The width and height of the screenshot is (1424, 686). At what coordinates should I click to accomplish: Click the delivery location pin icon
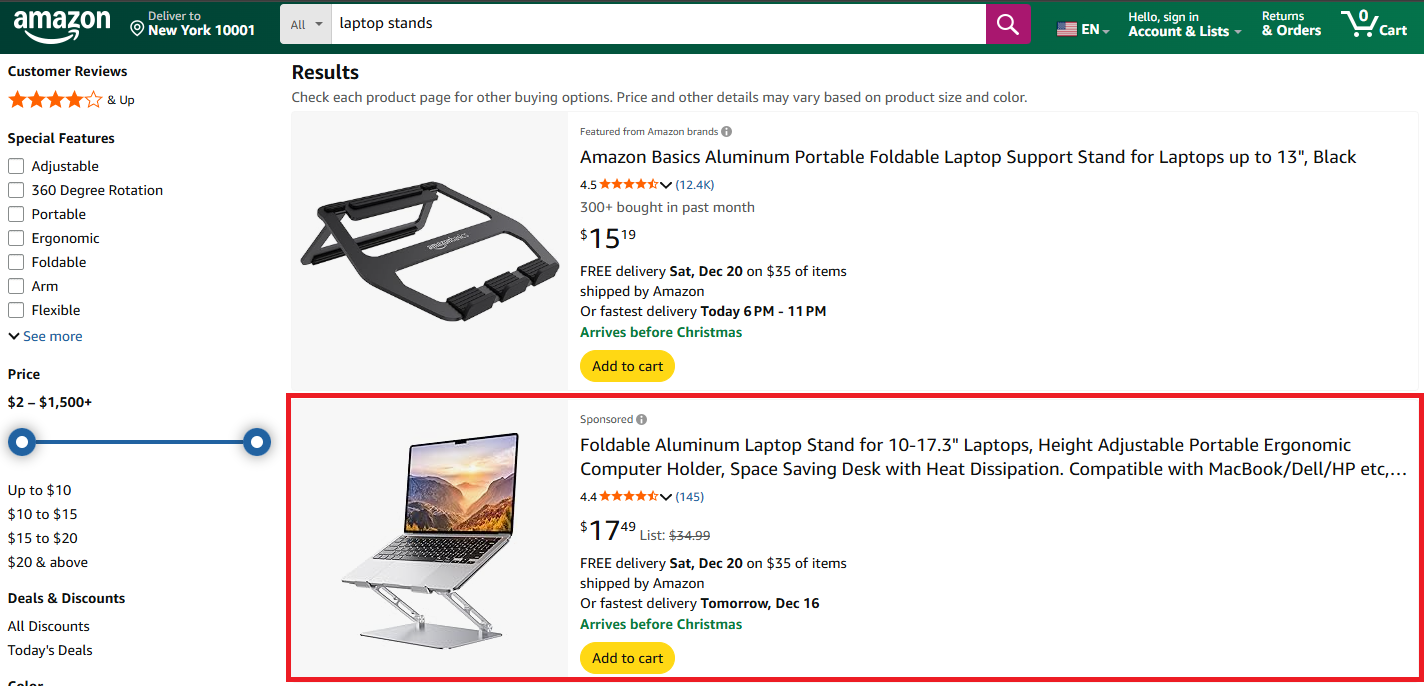[136, 30]
